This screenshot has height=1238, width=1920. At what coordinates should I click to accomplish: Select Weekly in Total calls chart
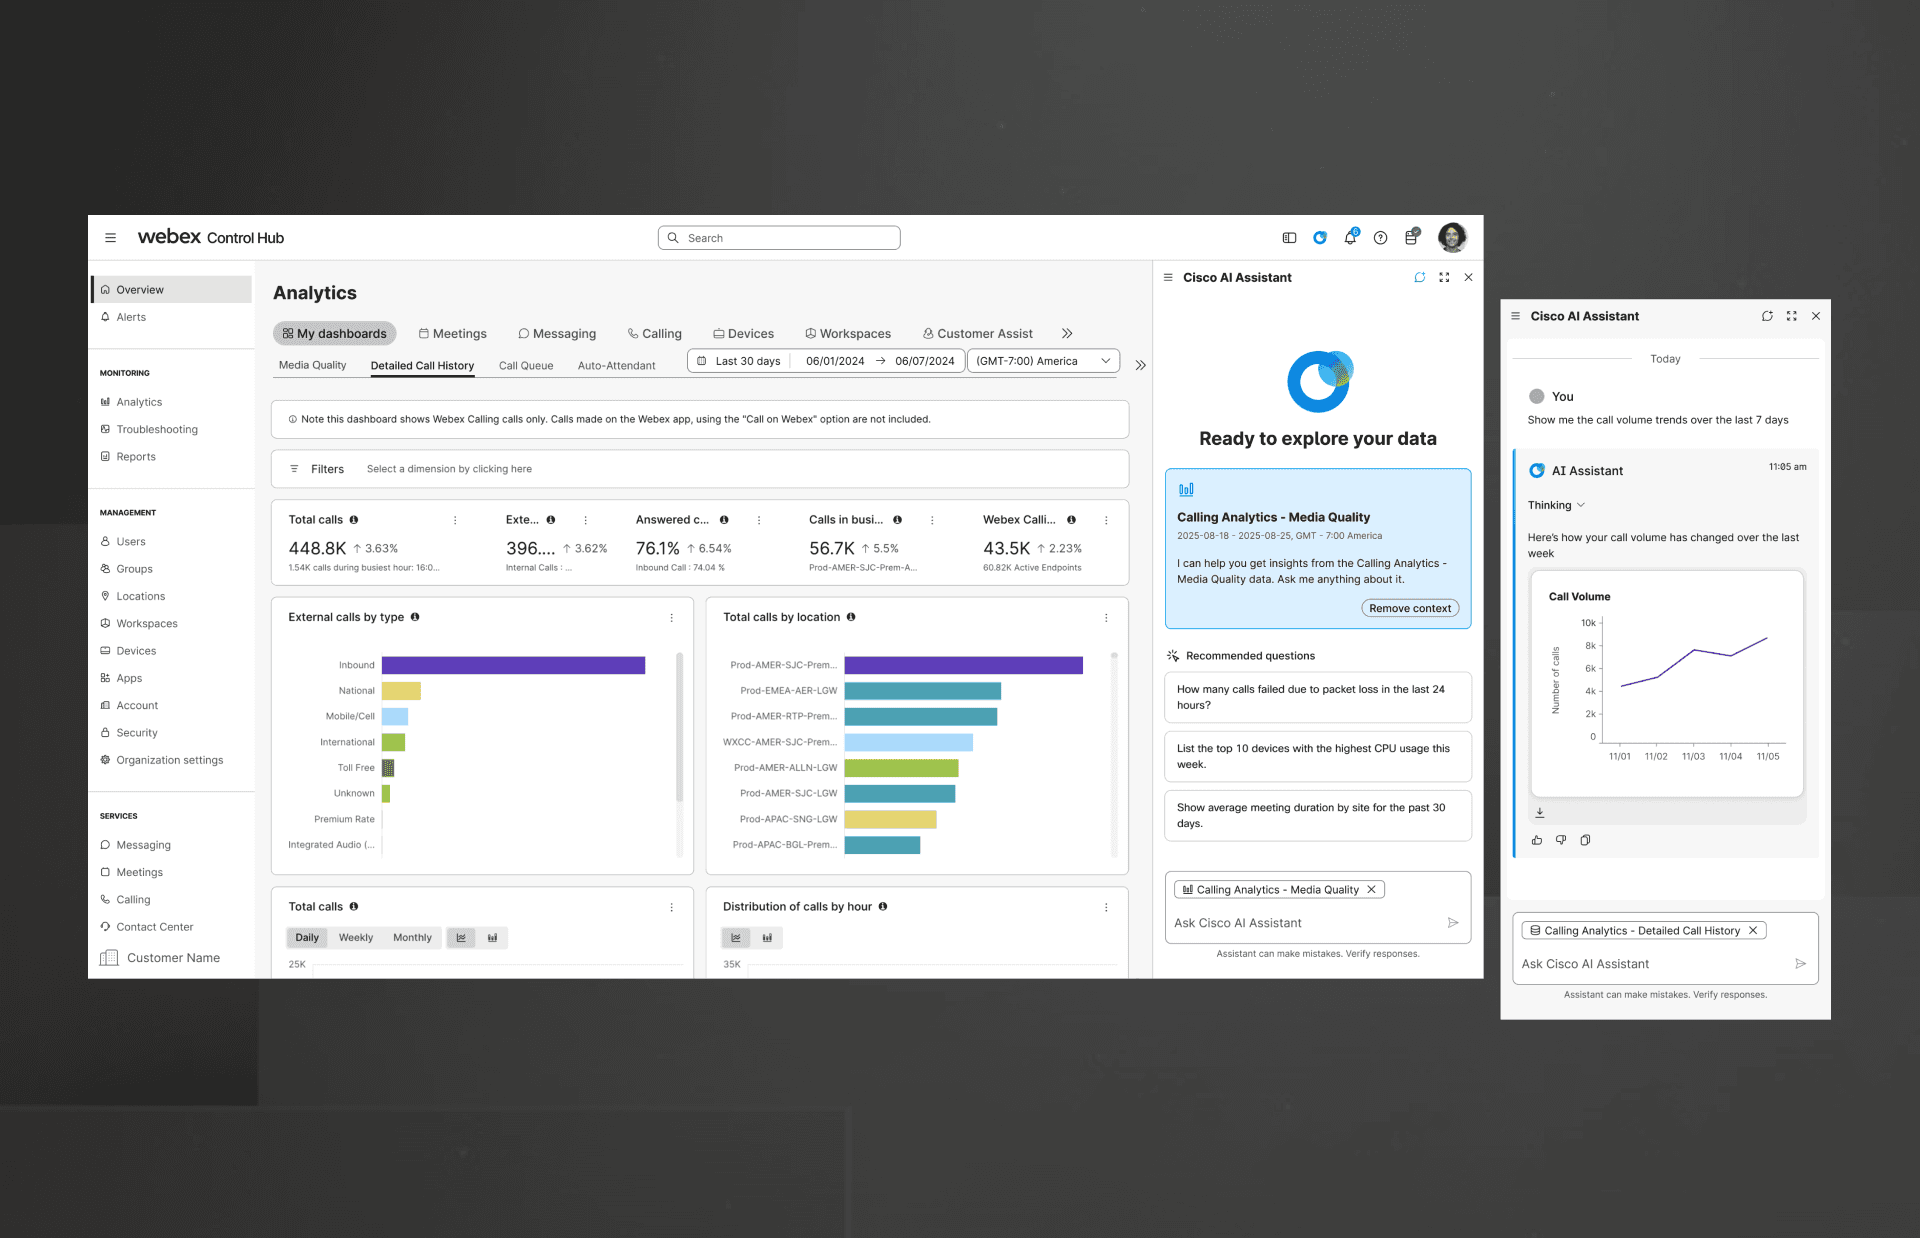point(355,938)
